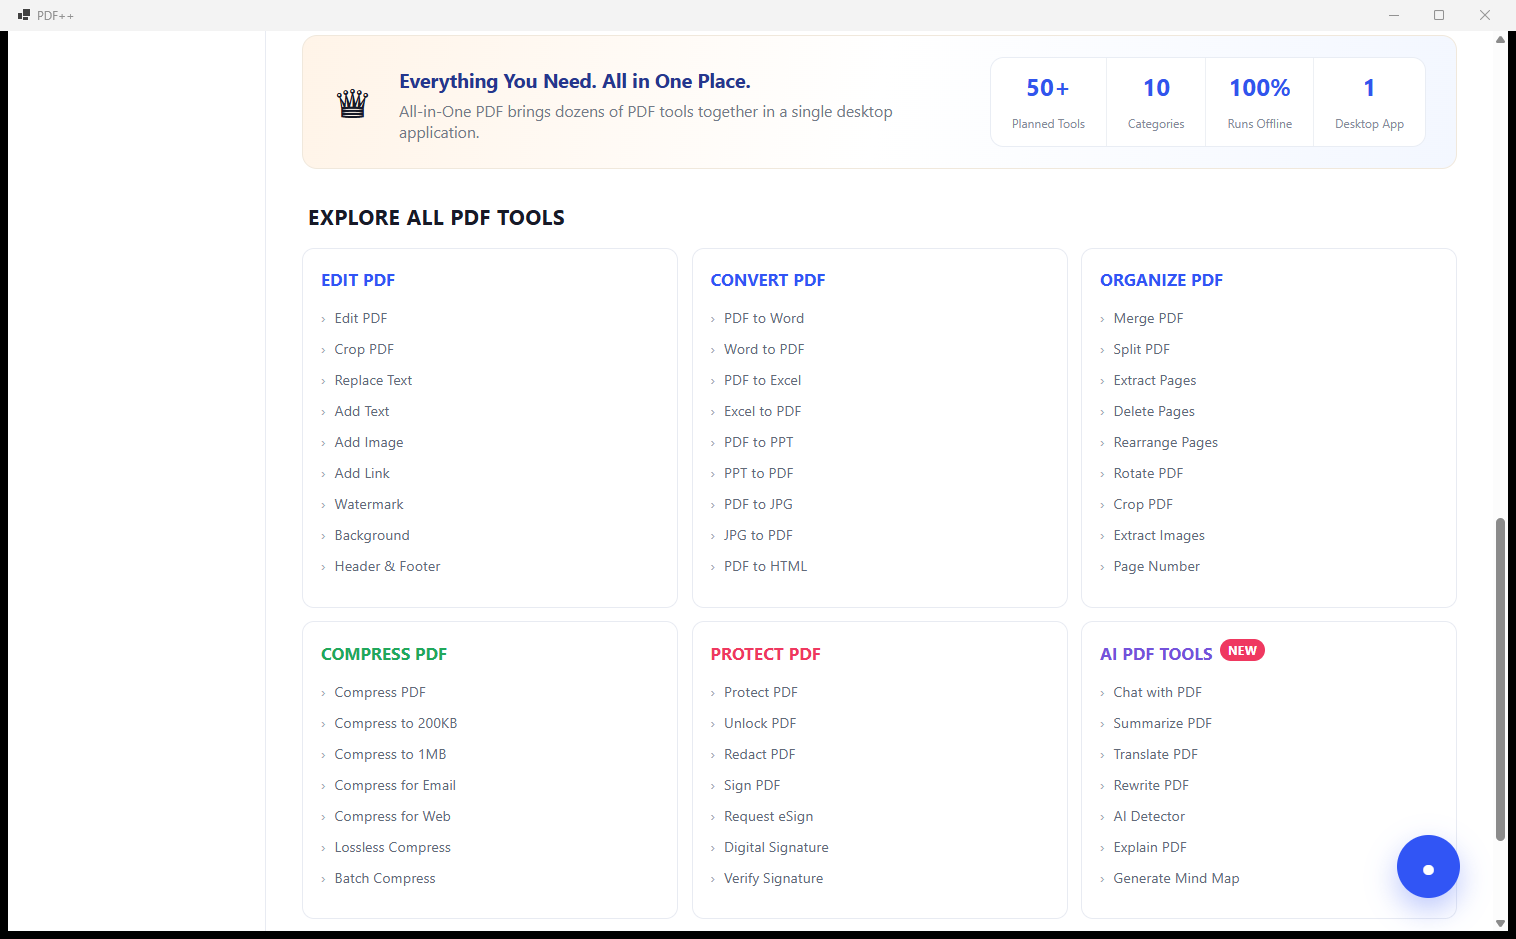The image size is (1516, 939).
Task: Click the PDF++ app icon in title bar
Action: (24, 15)
